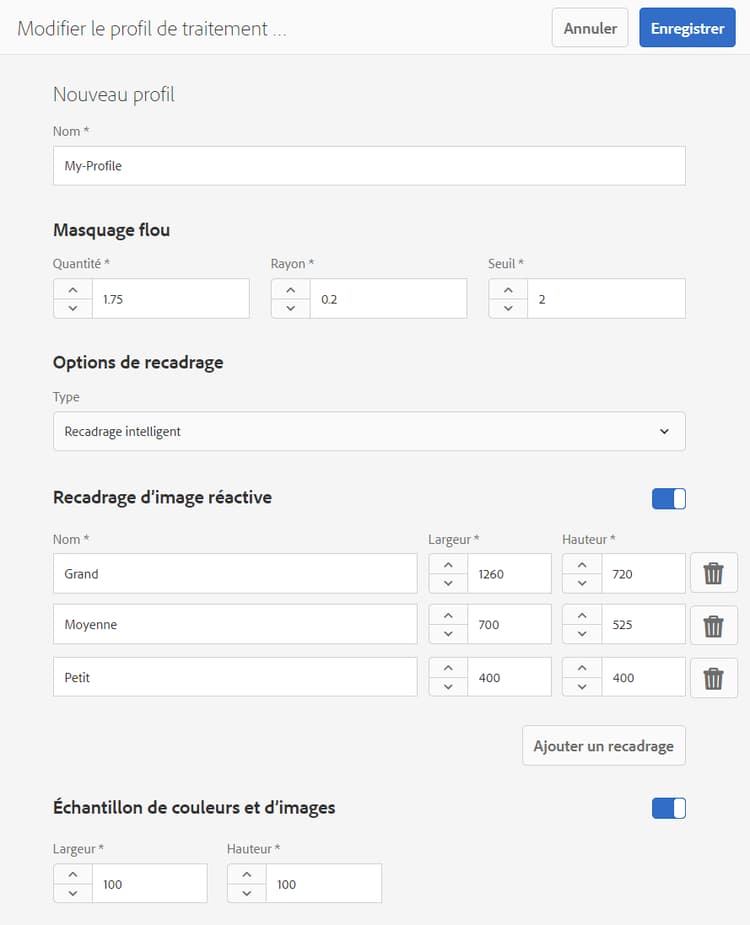Decrease swatch Hauteur with down arrow
The height and width of the screenshot is (925, 750).
tap(246, 893)
